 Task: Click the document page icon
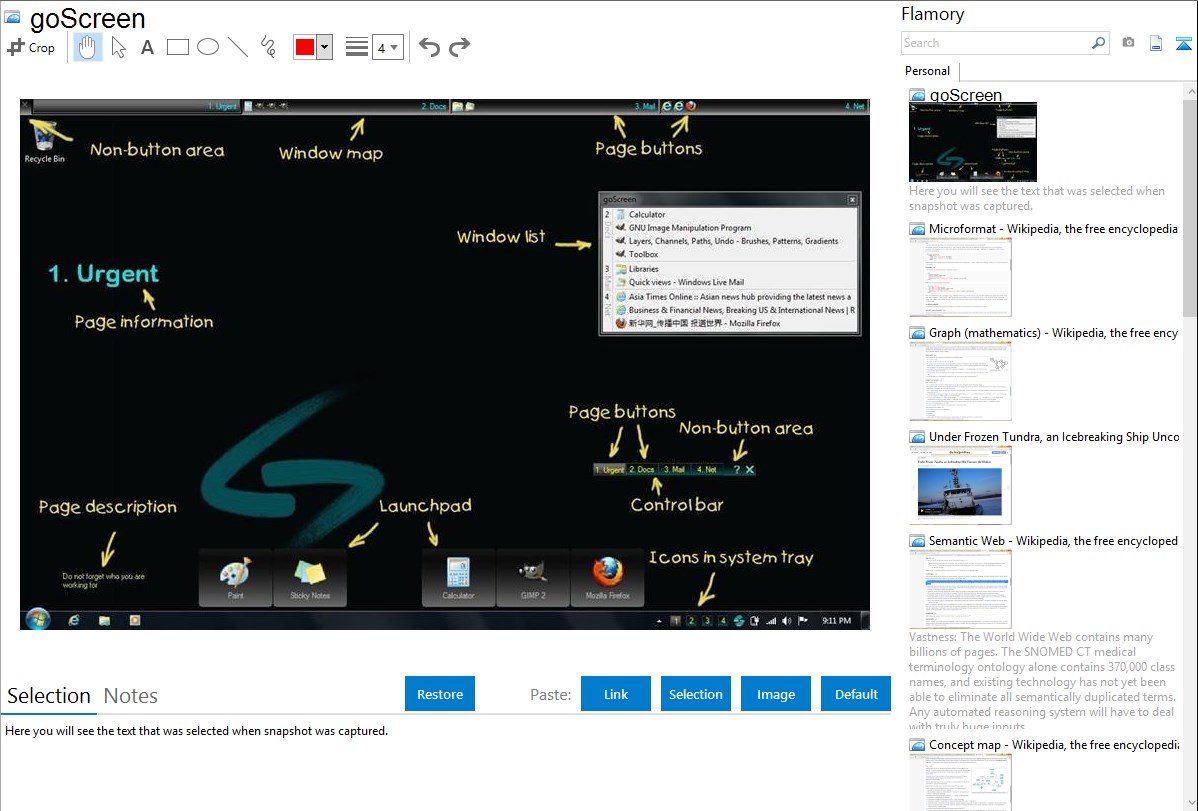1156,43
